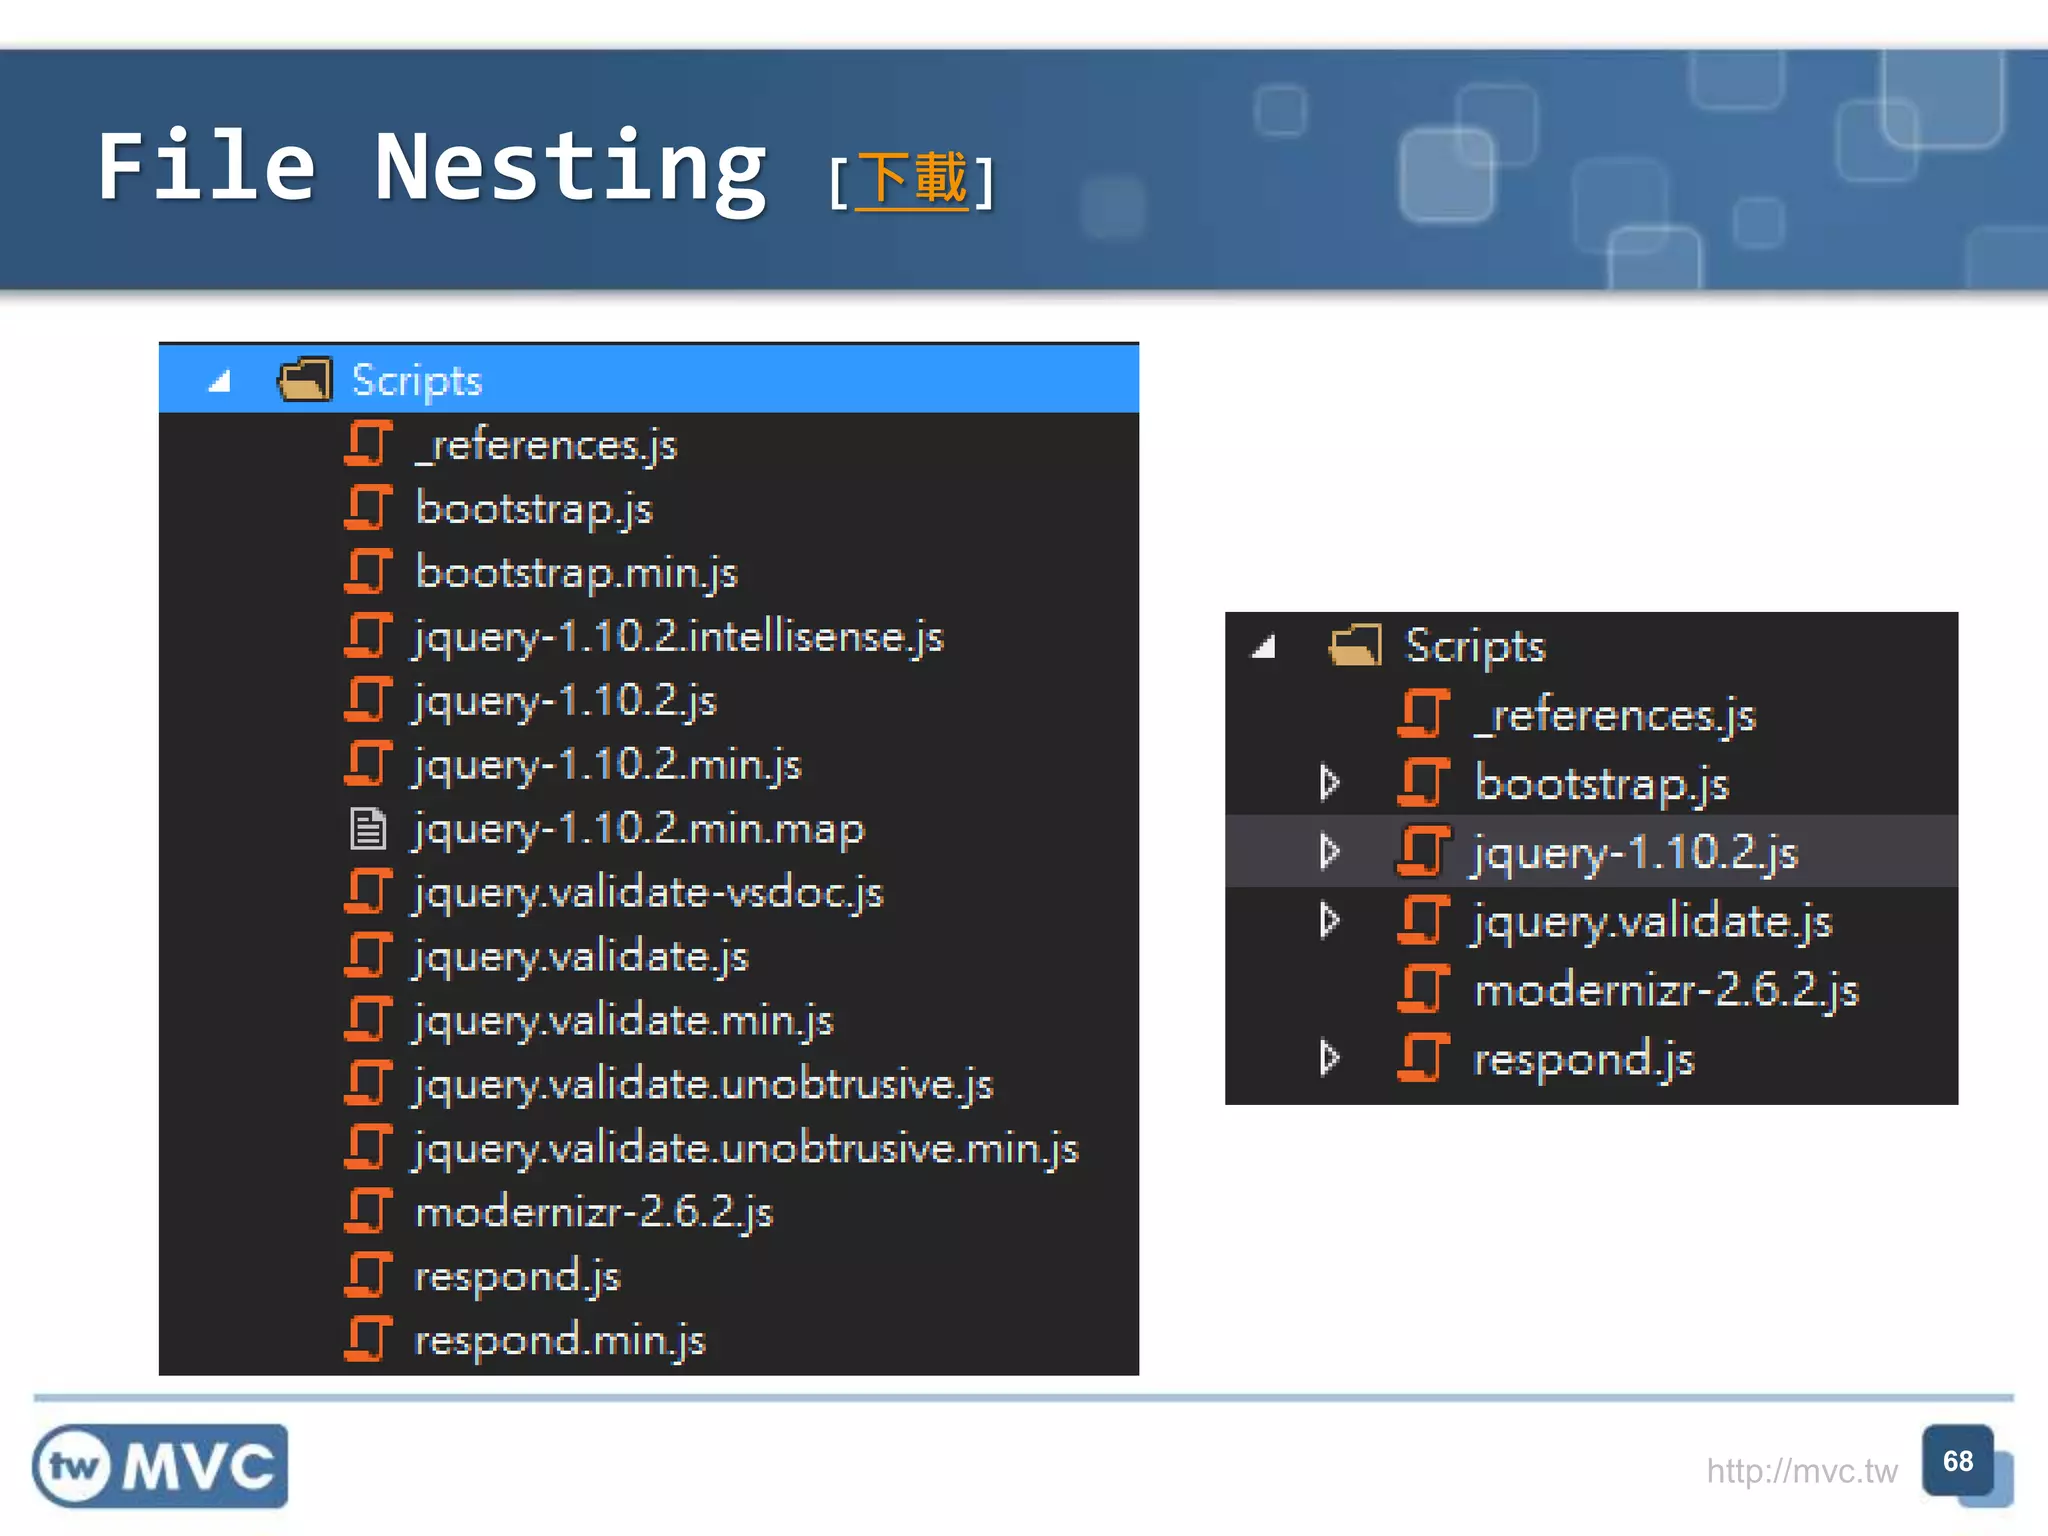Click the jquery.validate.unobtrusive.js file icon
The height and width of the screenshot is (1536, 2048).
coord(368,1084)
